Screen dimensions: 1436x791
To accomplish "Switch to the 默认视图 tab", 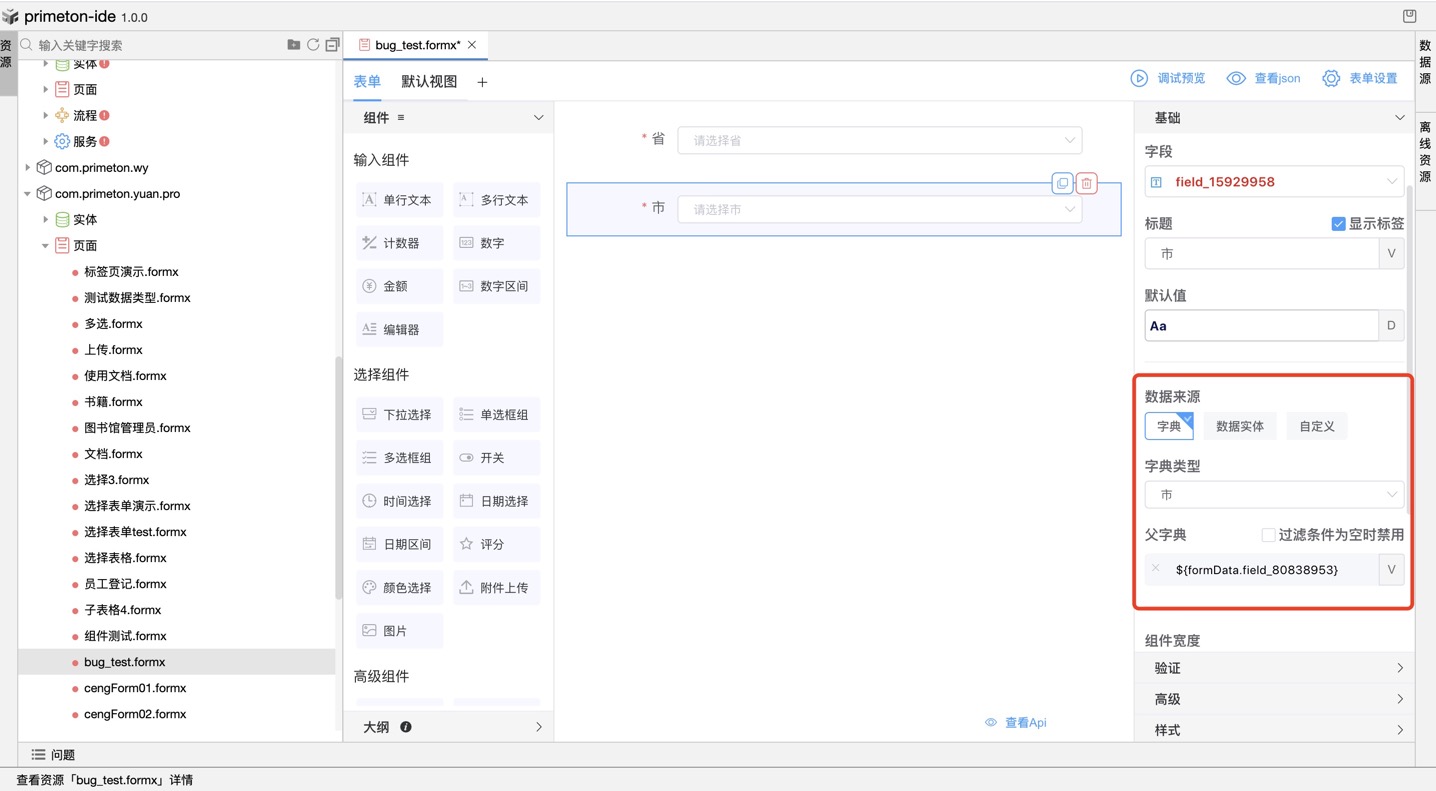I will [429, 81].
